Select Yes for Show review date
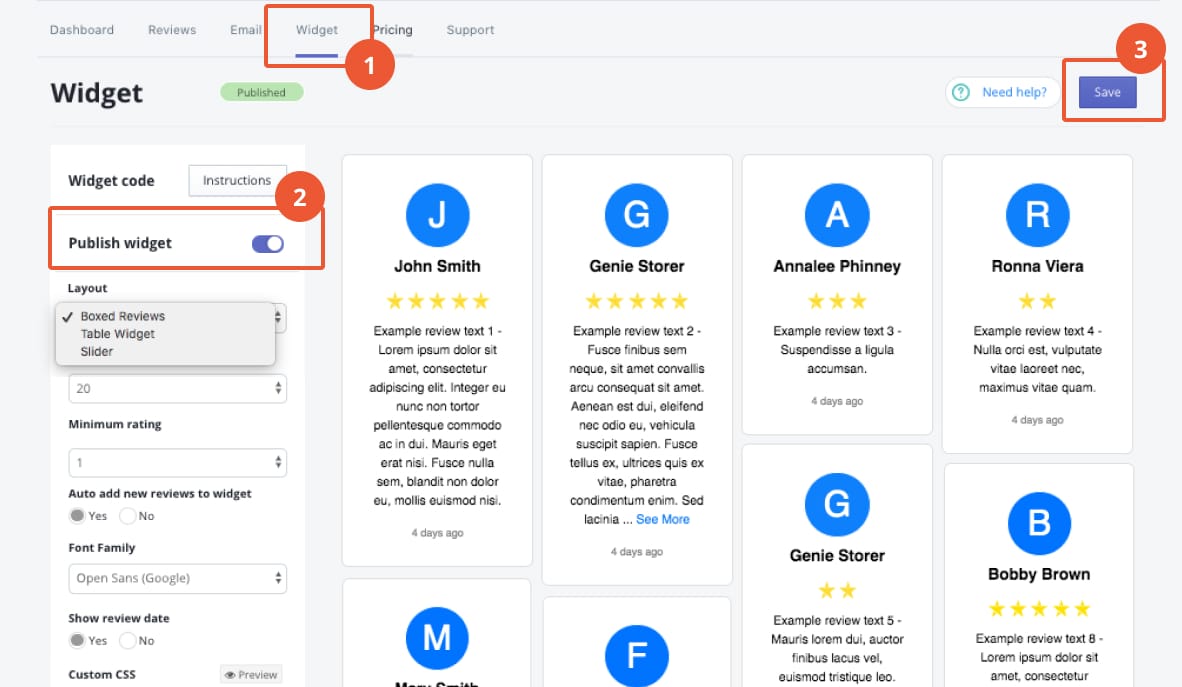 click(77, 640)
